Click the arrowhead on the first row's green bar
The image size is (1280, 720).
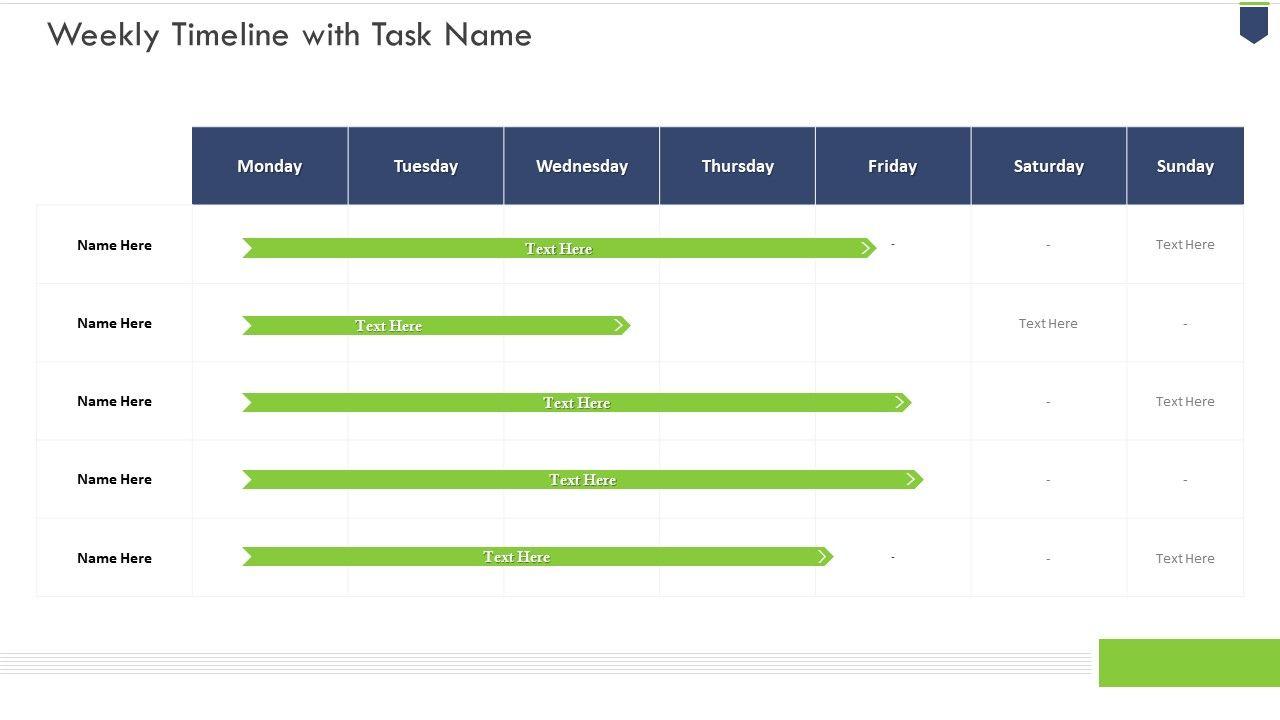(x=867, y=248)
